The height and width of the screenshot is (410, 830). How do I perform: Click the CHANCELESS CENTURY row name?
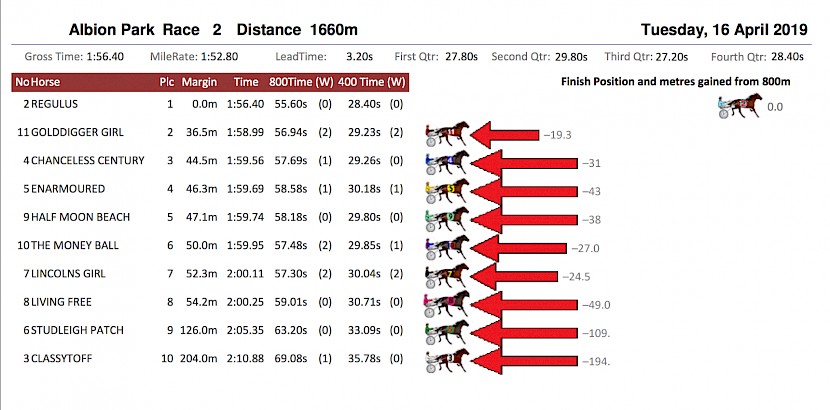coord(88,160)
